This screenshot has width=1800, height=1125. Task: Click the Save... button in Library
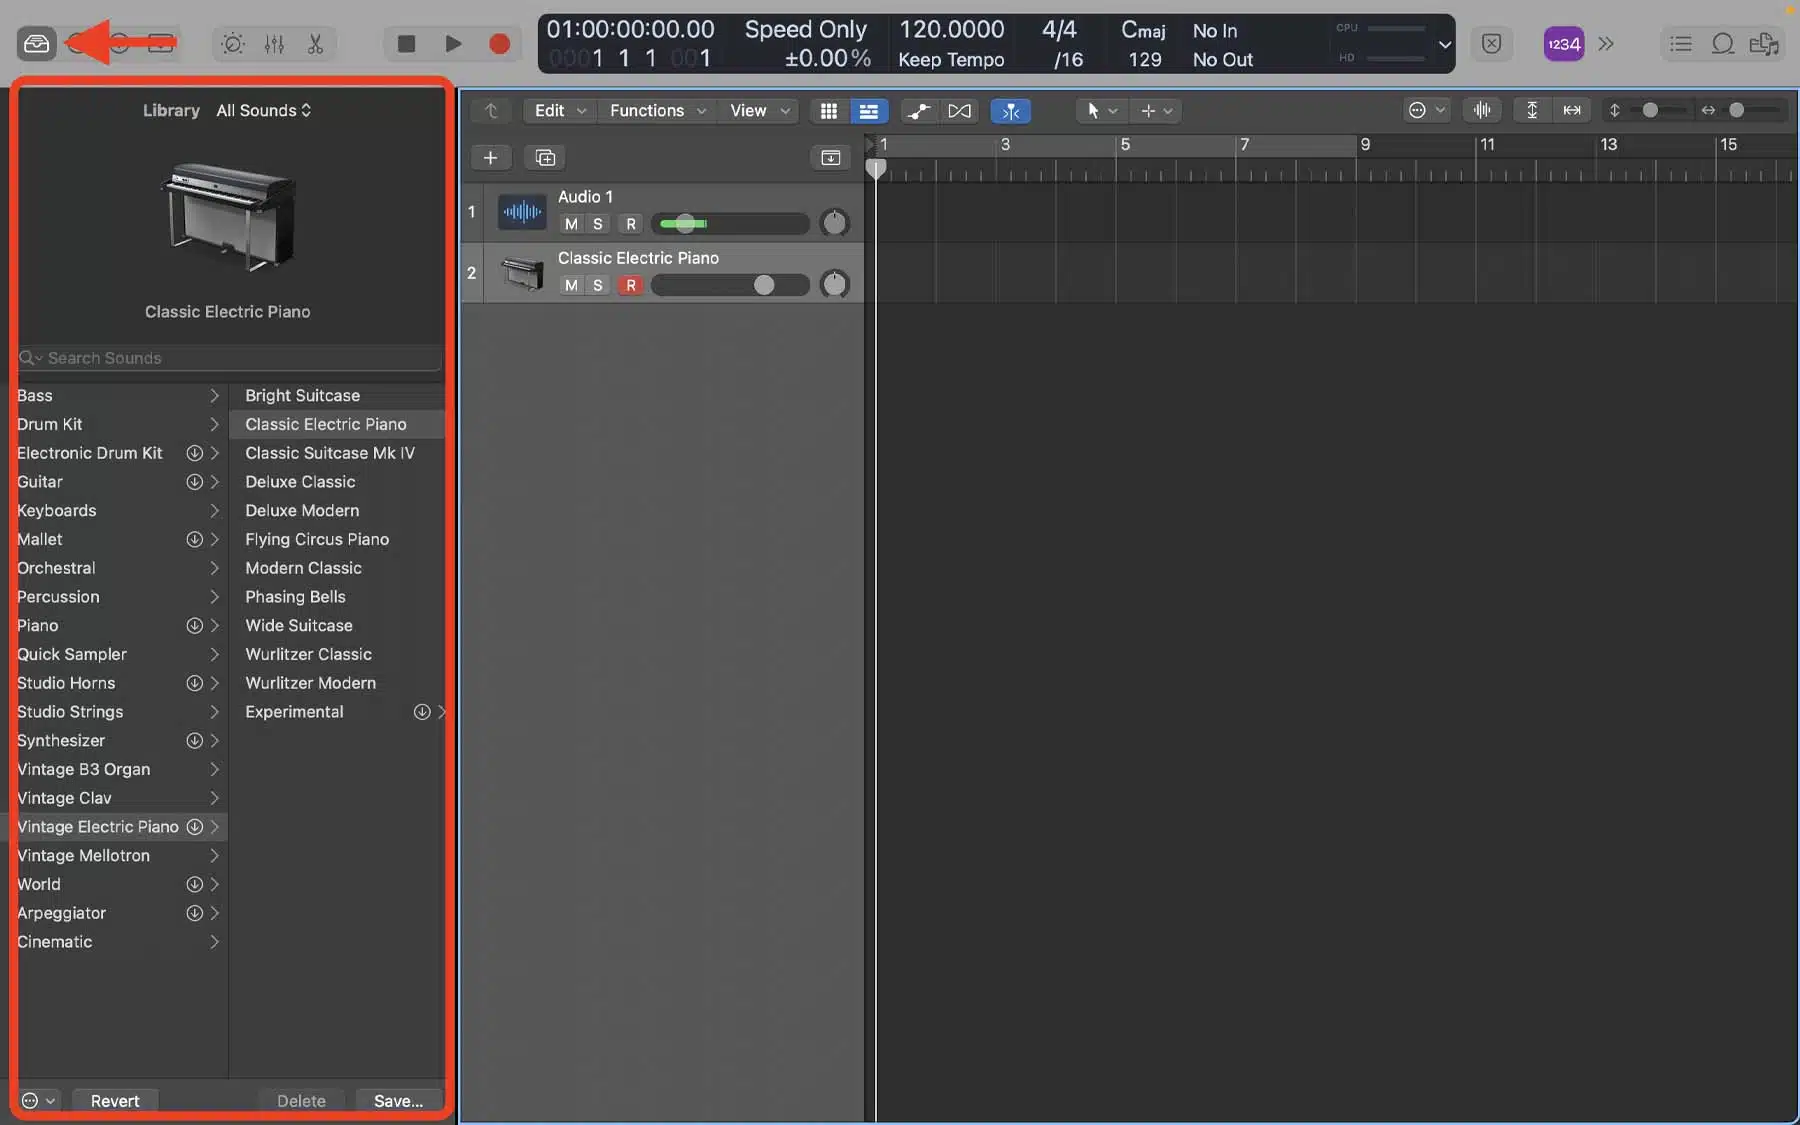pos(398,1100)
